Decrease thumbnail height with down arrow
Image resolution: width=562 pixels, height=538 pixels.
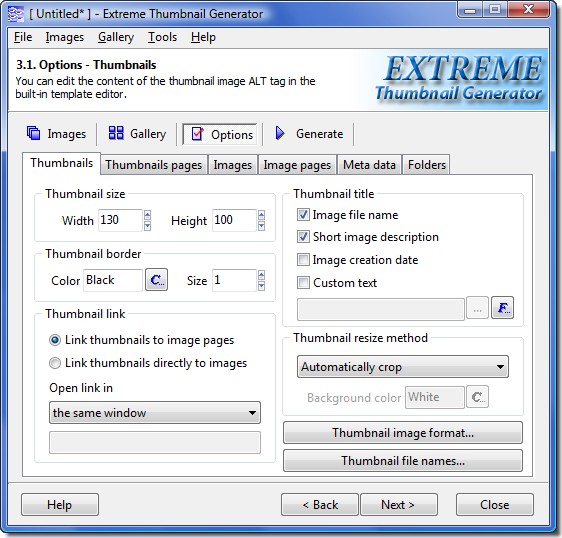[x=261, y=226]
